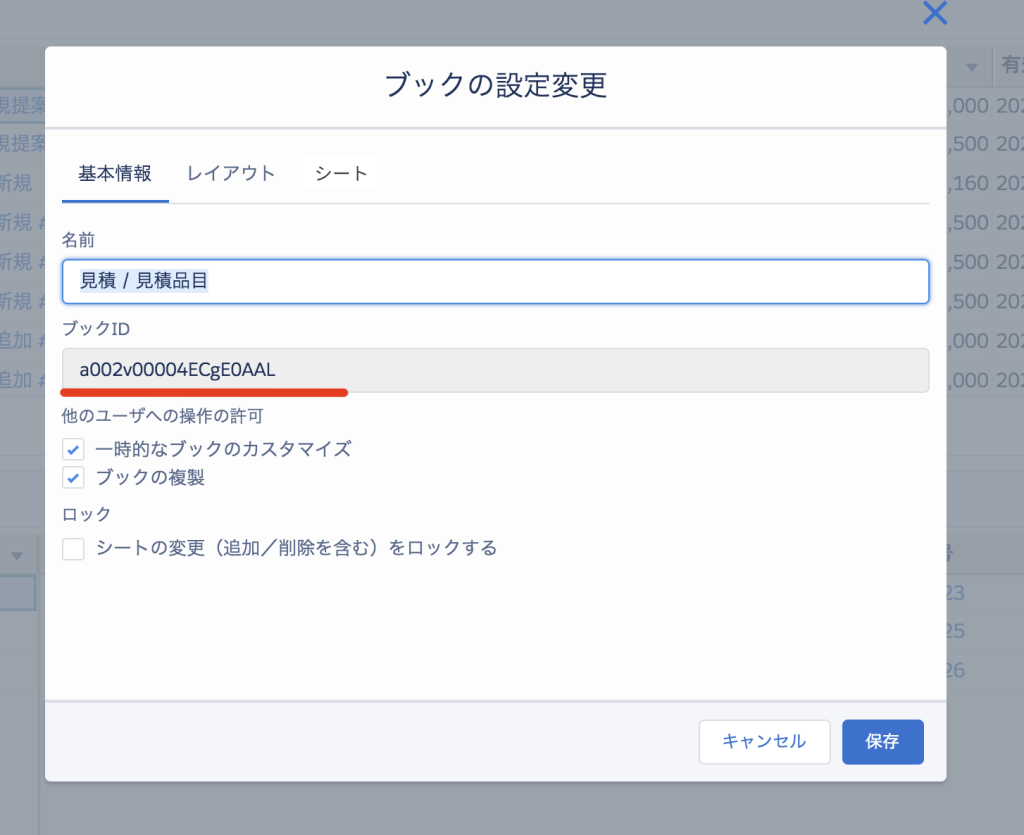Open the column dropdown arrow beside 有 header
Screen dimensions: 1024x835
(971, 67)
